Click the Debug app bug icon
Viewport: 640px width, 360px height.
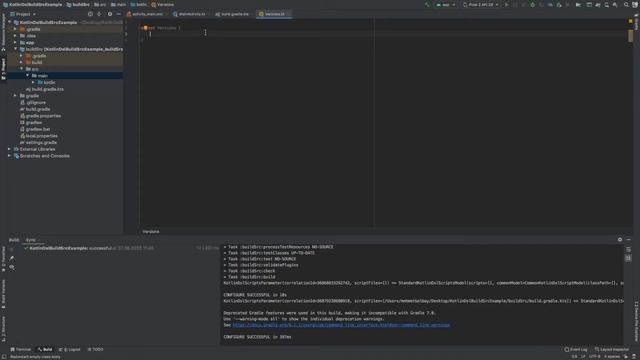(x=532, y=5)
